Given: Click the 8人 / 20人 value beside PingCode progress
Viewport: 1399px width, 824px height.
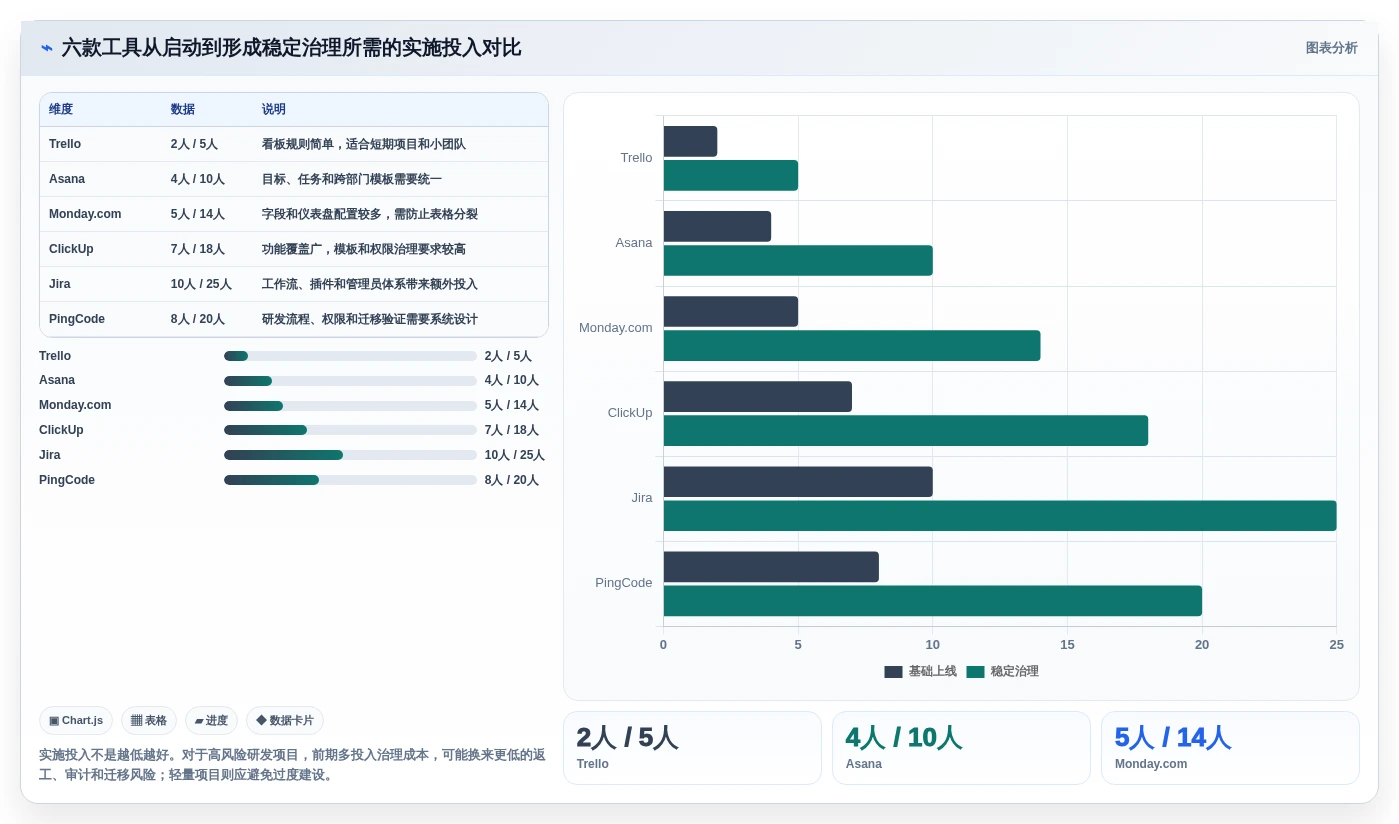Looking at the screenshot, I should [512, 480].
